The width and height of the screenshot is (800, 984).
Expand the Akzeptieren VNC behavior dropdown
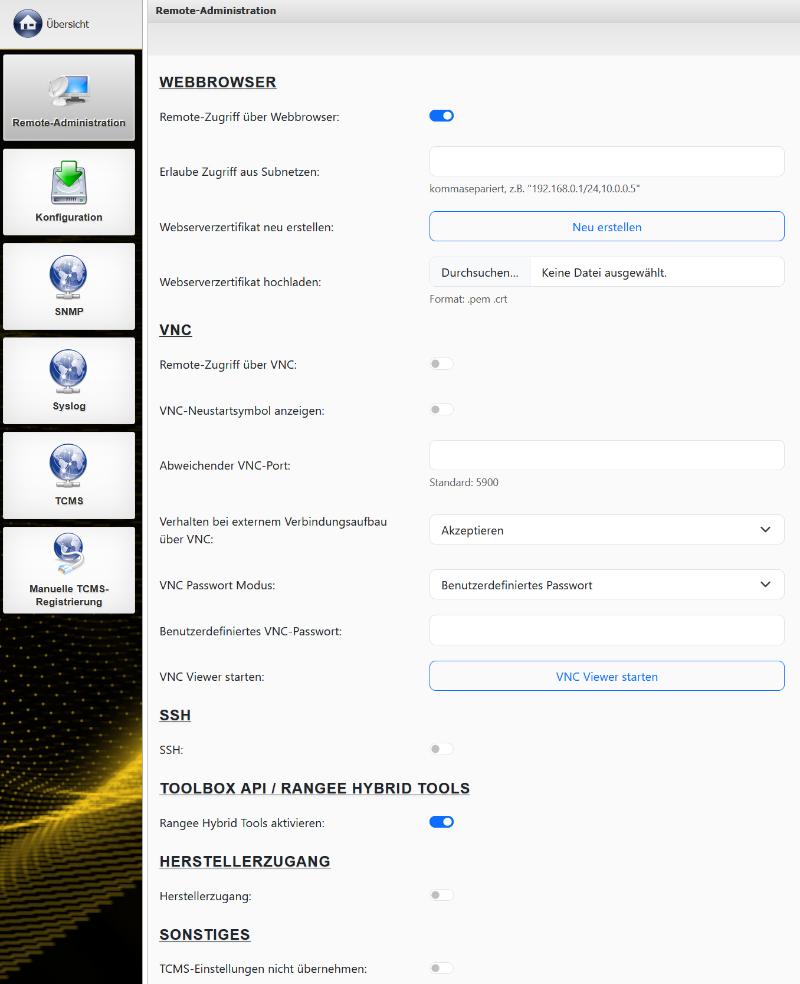tap(606, 530)
